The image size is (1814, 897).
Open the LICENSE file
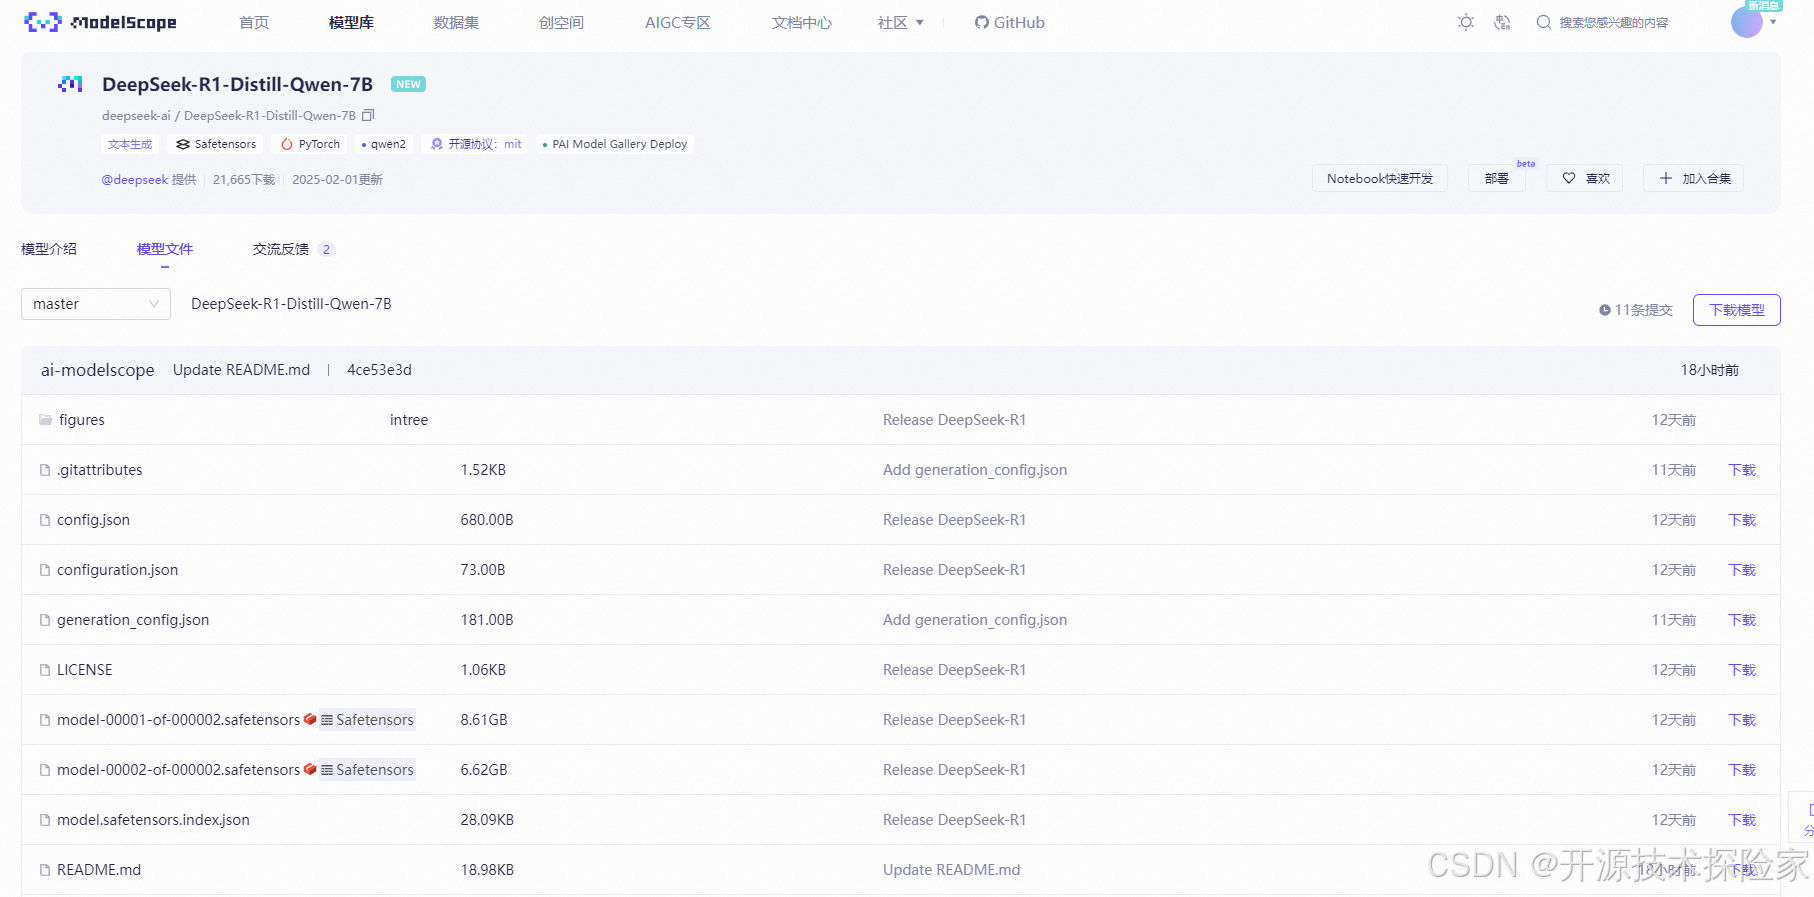coord(84,670)
